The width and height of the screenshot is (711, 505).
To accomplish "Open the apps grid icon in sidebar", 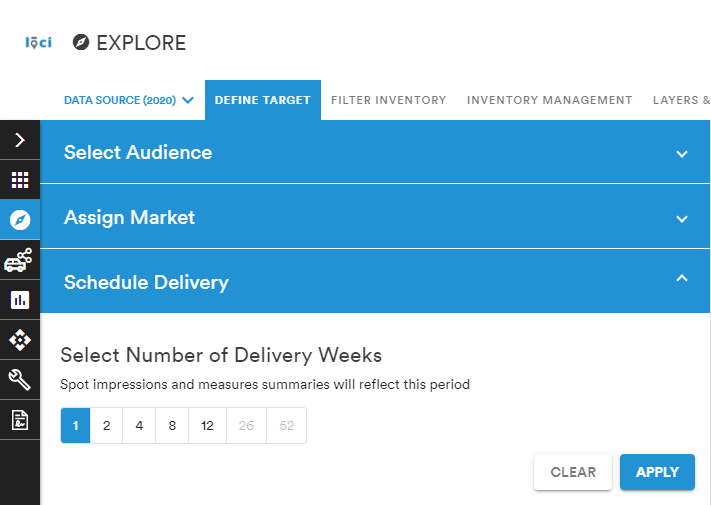I will click(x=20, y=180).
